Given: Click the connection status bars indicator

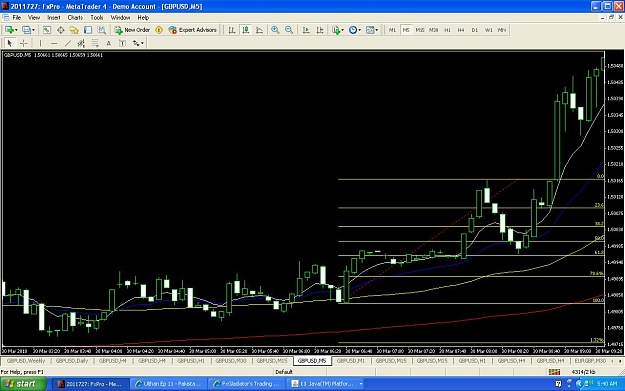Looking at the screenshot, I should (554, 372).
